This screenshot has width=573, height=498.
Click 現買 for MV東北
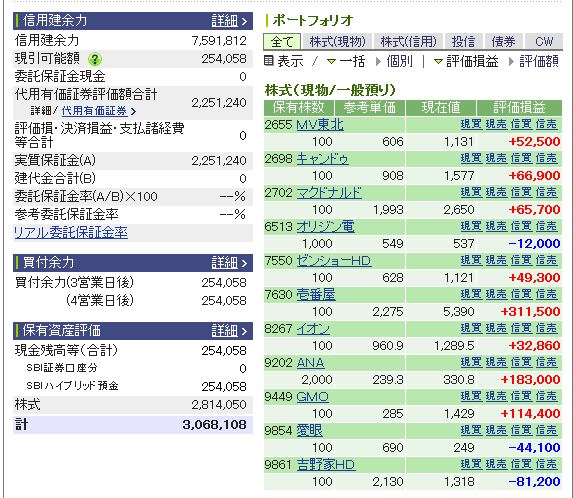click(x=471, y=124)
